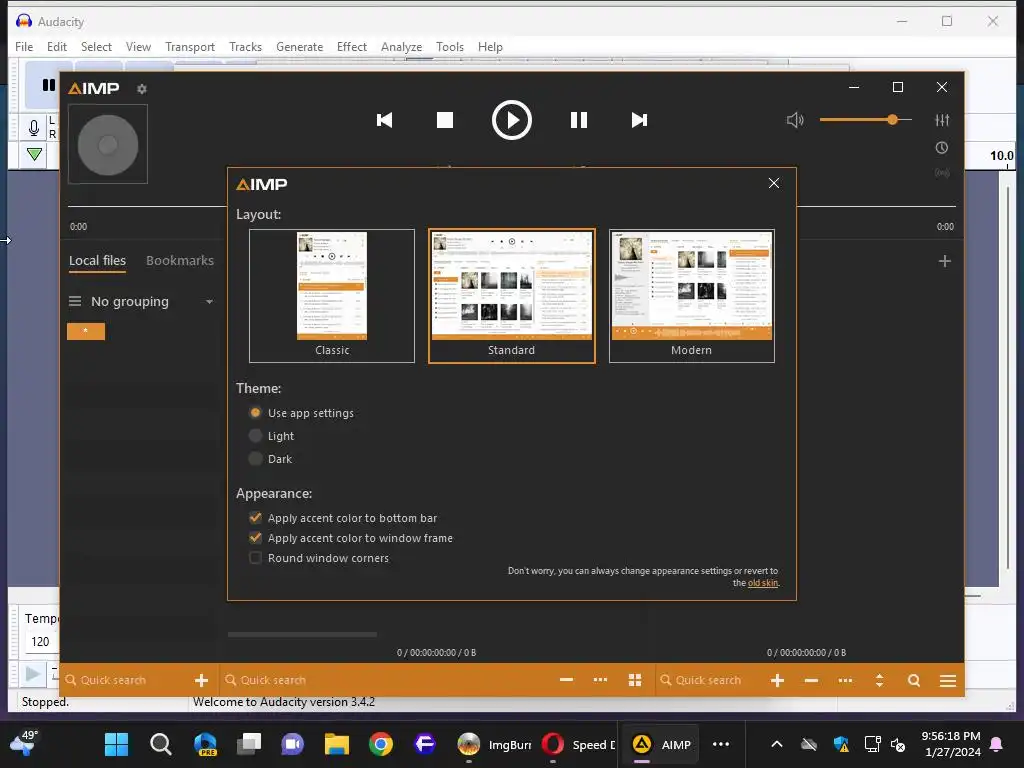Choose the Modern layout thumbnail
The width and height of the screenshot is (1024, 768).
[x=692, y=296]
